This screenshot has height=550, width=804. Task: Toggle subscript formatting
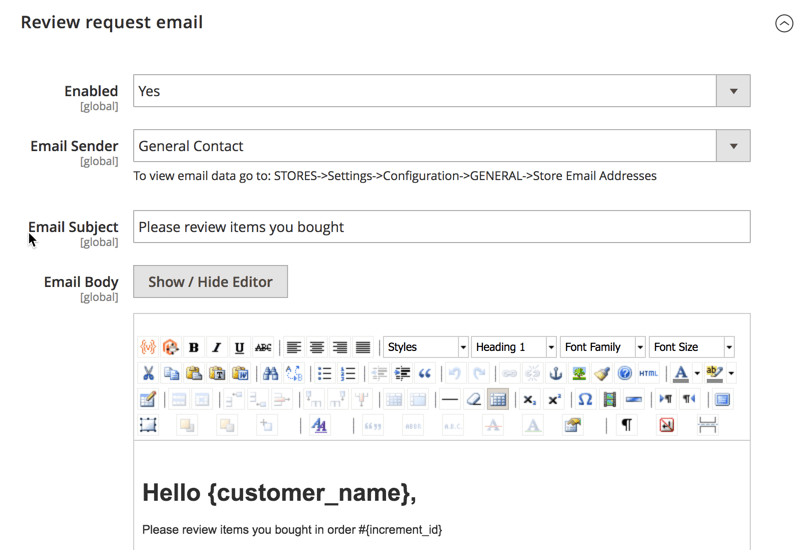tap(530, 399)
